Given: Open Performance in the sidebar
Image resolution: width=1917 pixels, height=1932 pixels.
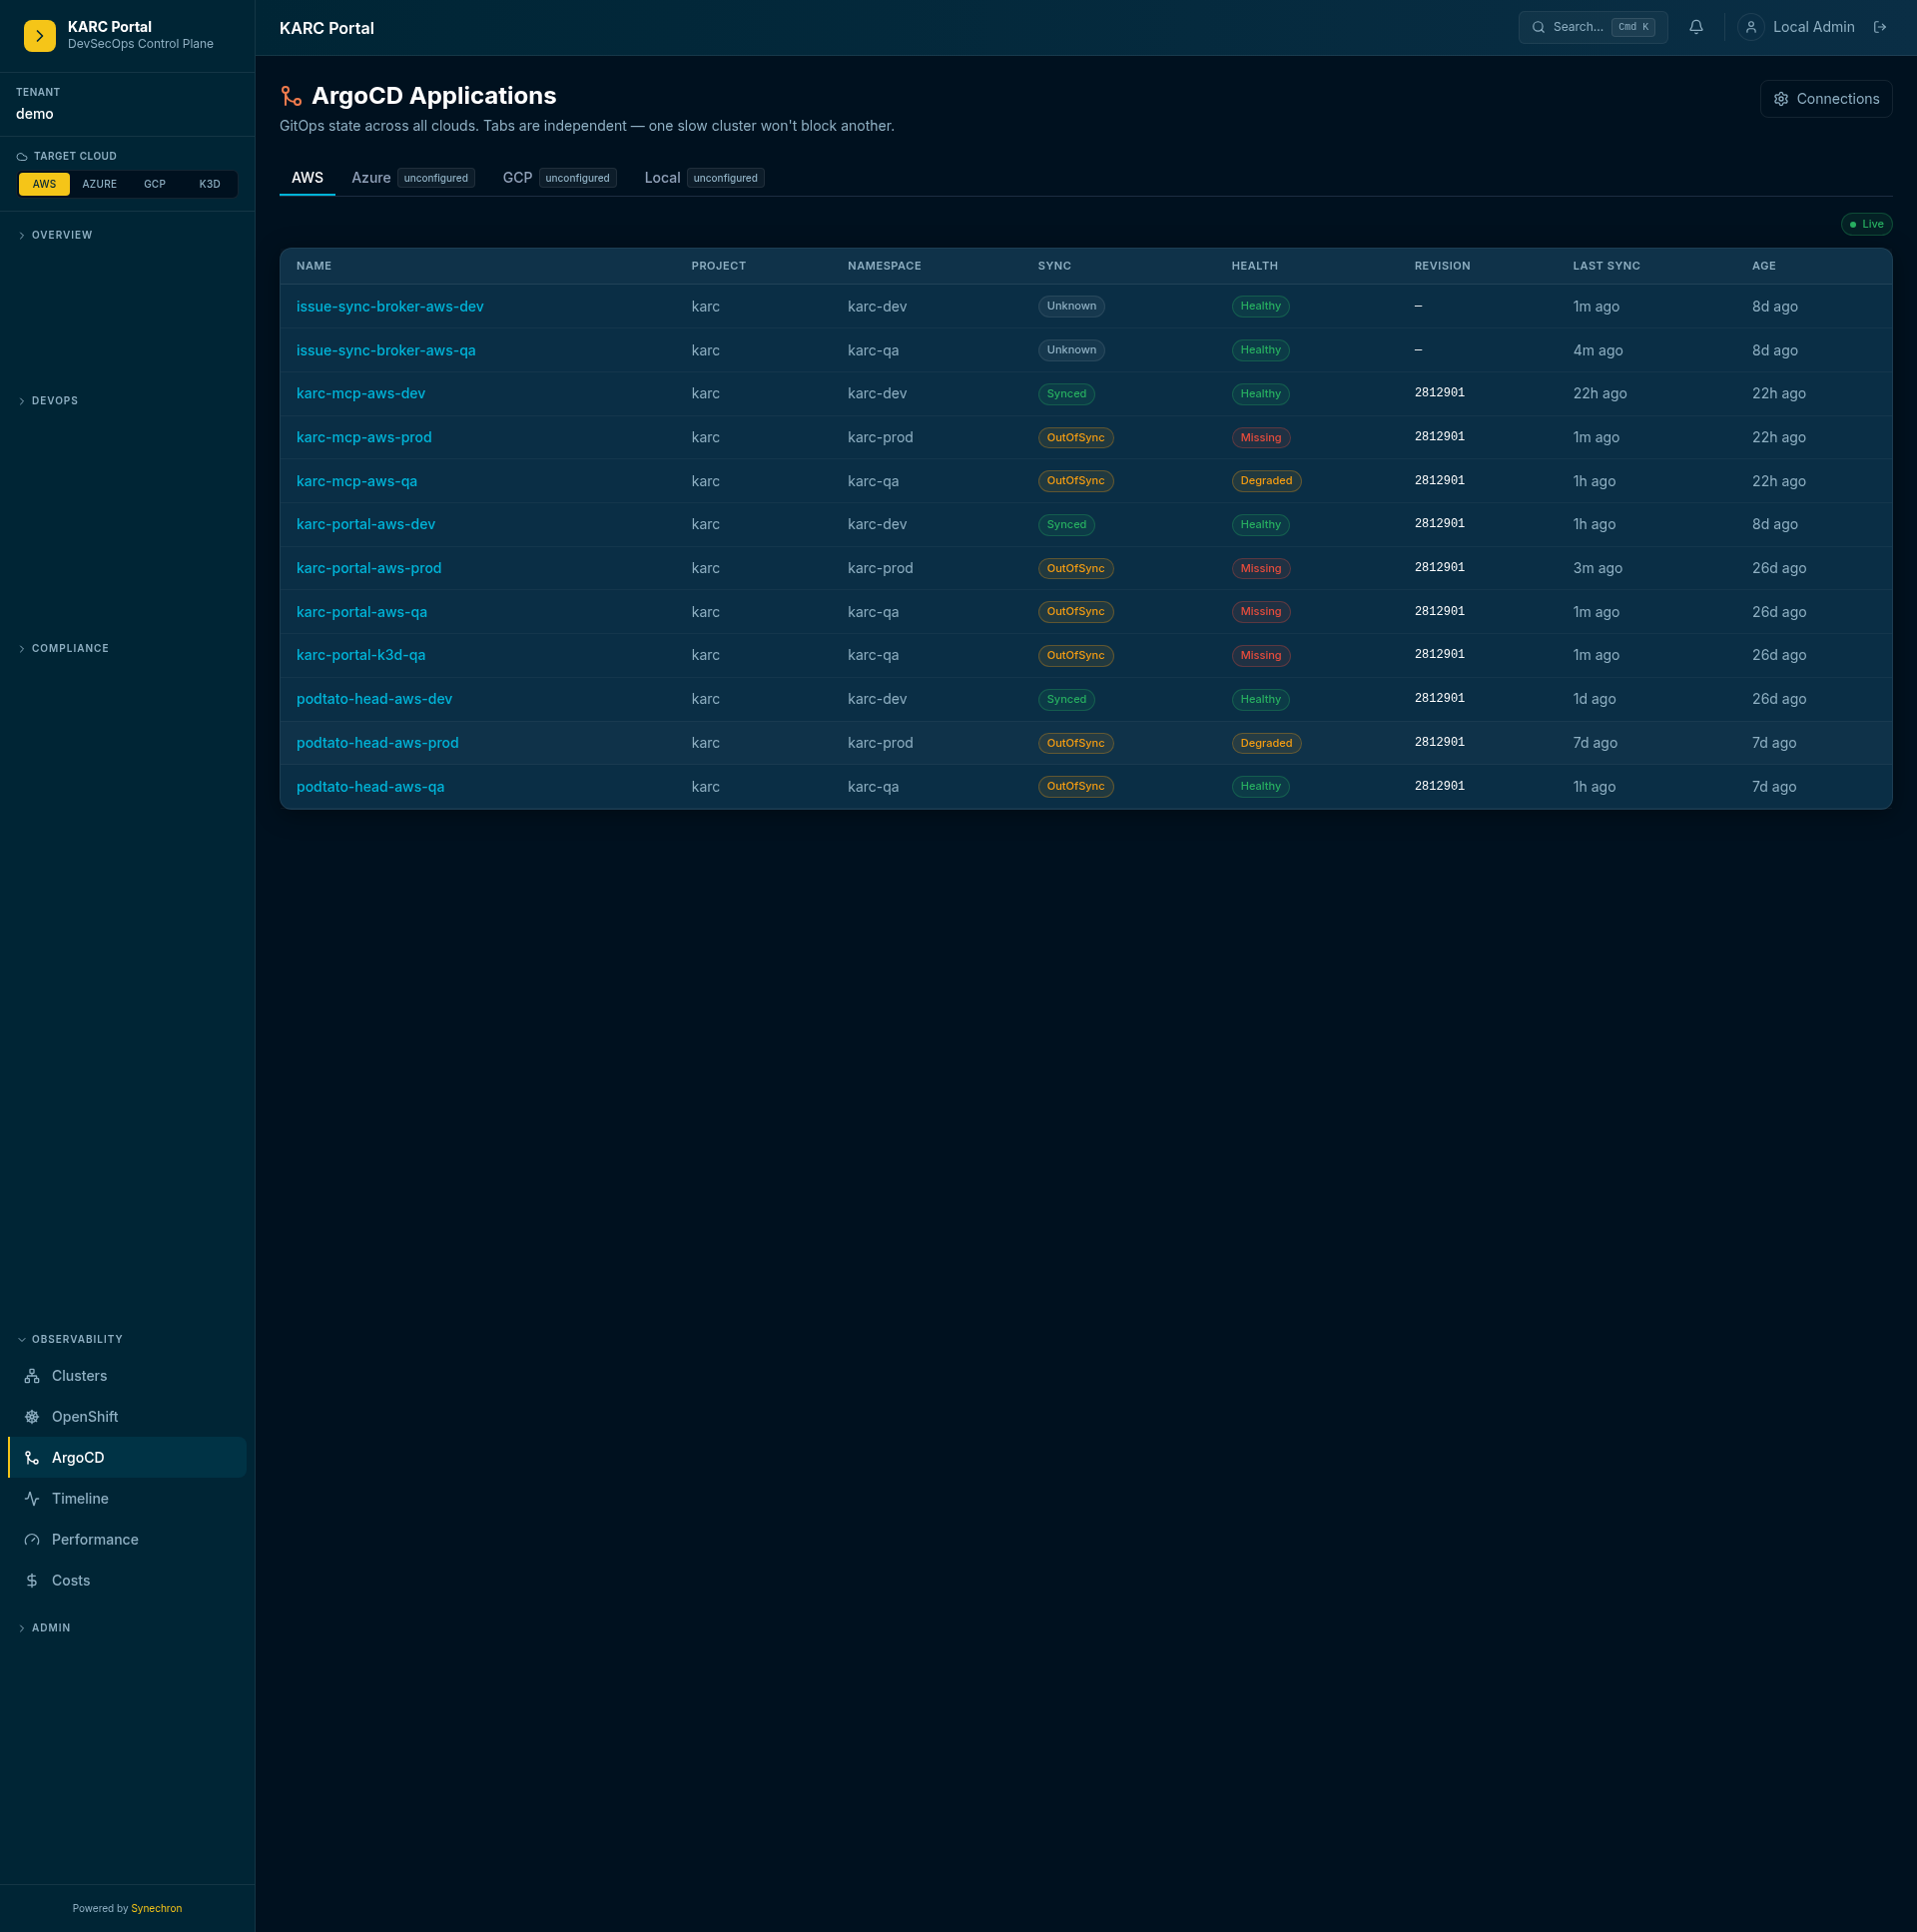Looking at the screenshot, I should click(x=127, y=1540).
